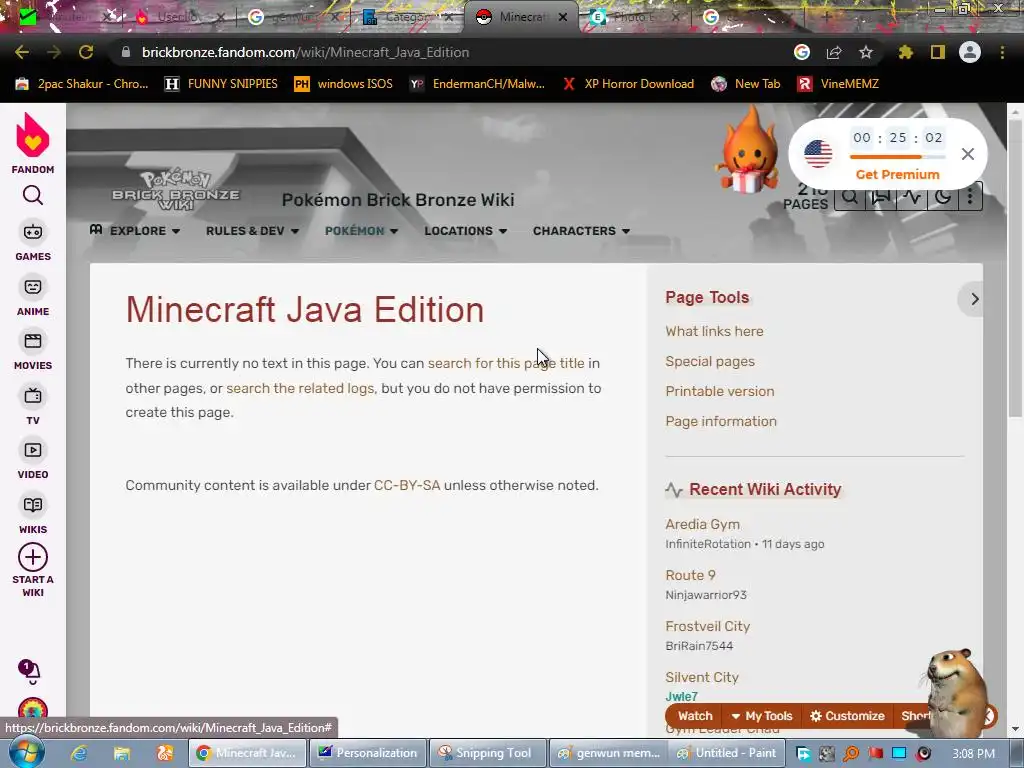Click user Jwle7 link

click(x=681, y=697)
